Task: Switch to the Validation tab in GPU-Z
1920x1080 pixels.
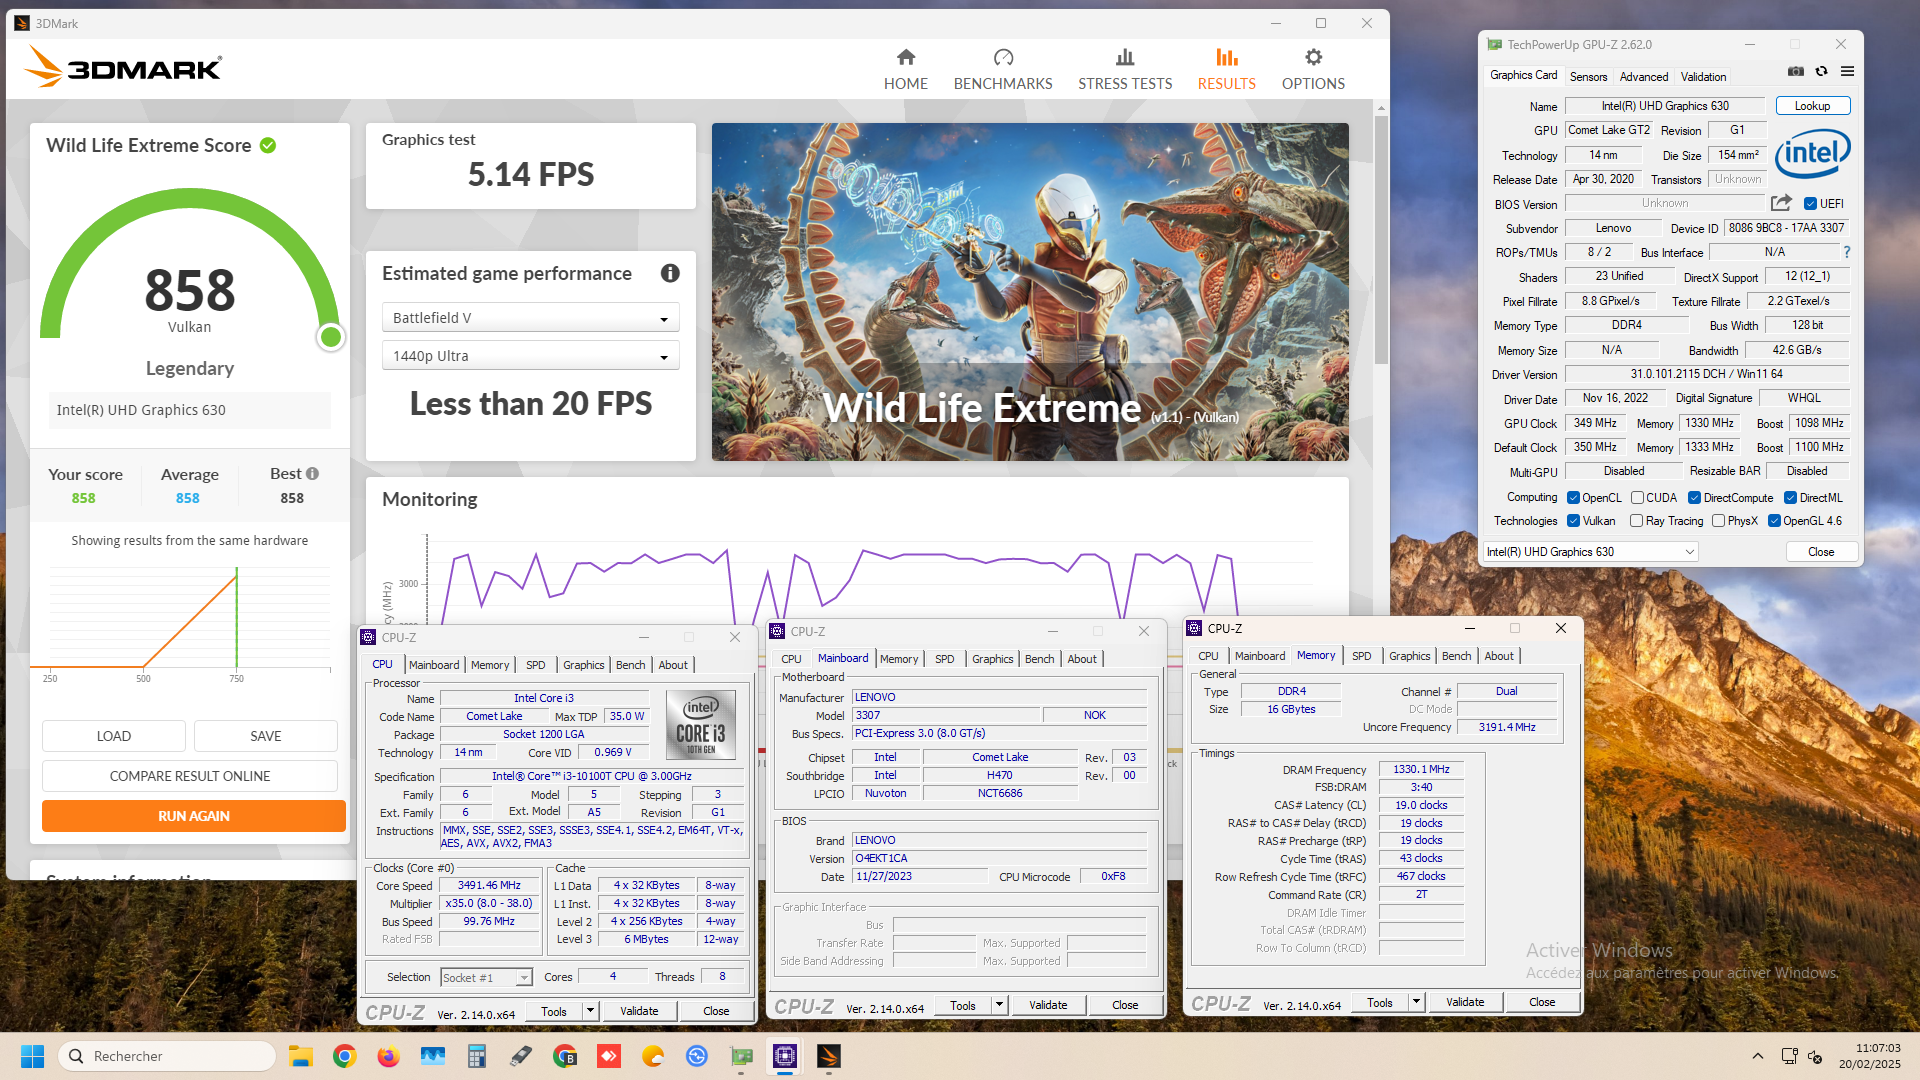Action: coord(1703,76)
